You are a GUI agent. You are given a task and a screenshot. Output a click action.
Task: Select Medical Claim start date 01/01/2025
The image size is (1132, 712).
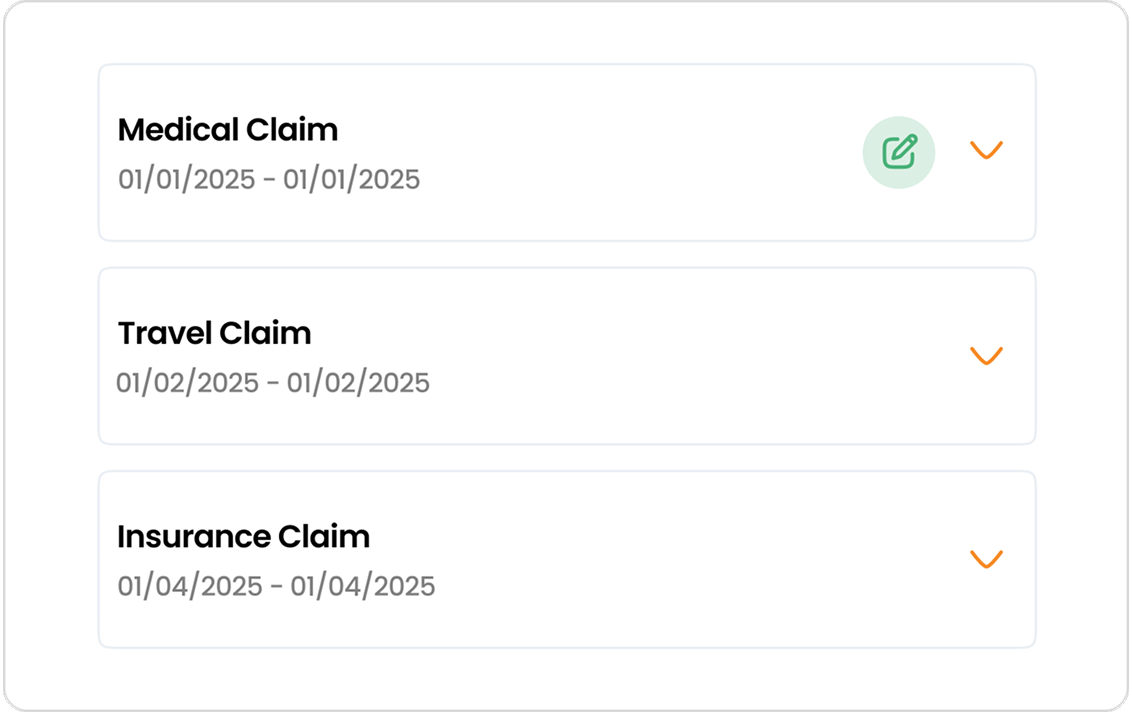(x=186, y=179)
